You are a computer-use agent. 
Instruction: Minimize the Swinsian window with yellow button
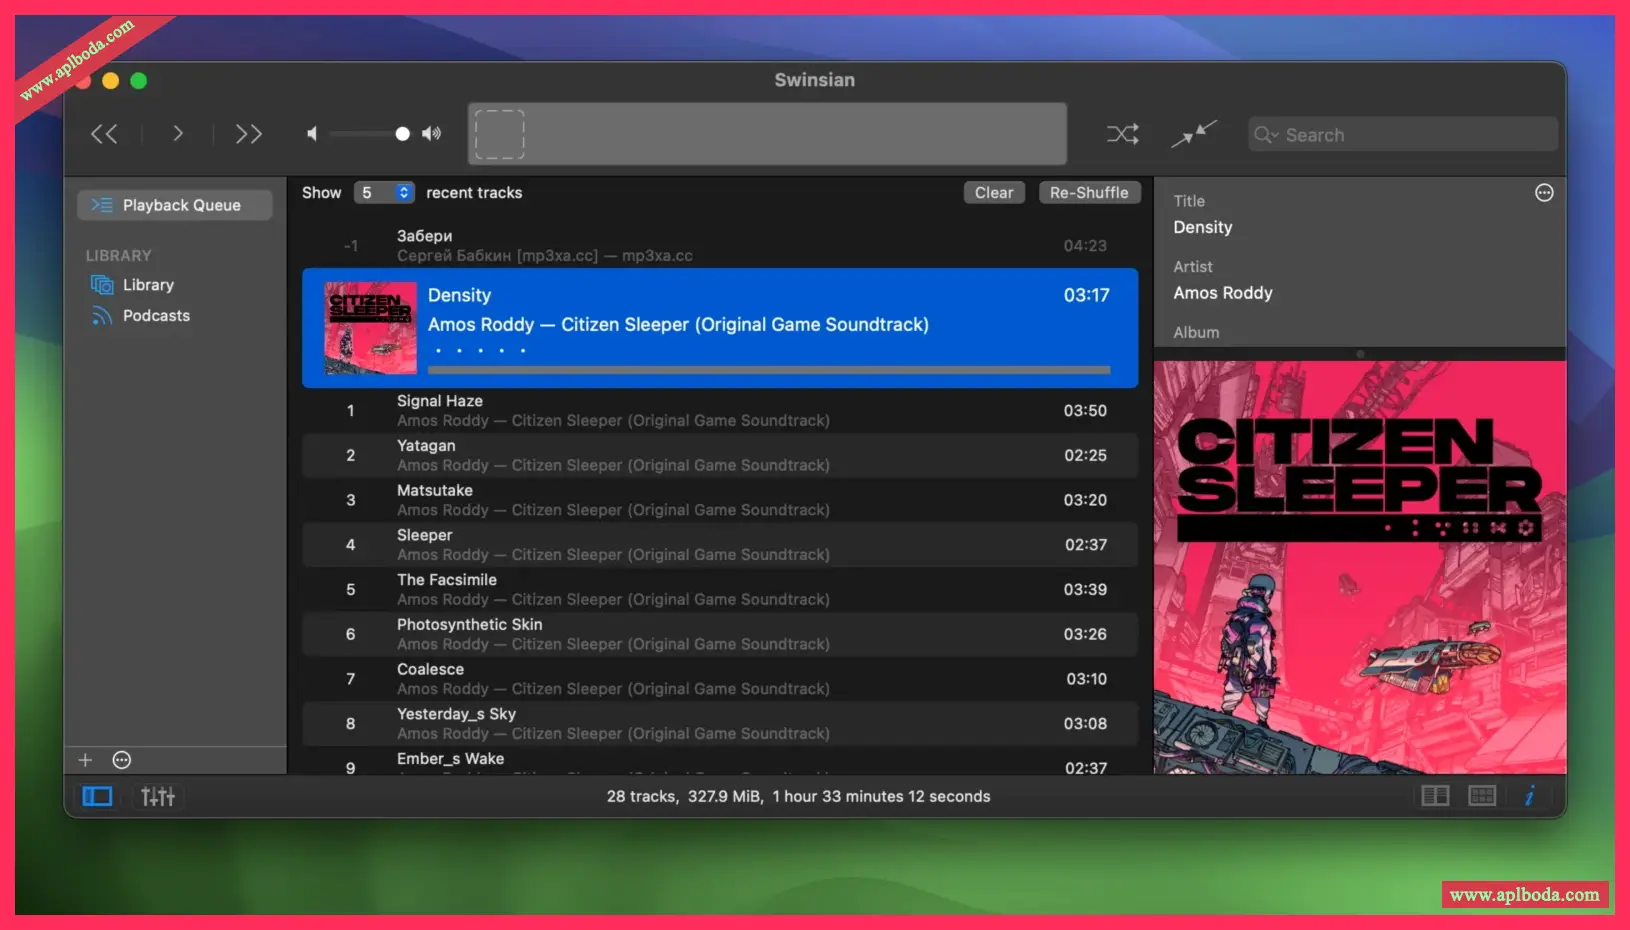click(x=111, y=81)
